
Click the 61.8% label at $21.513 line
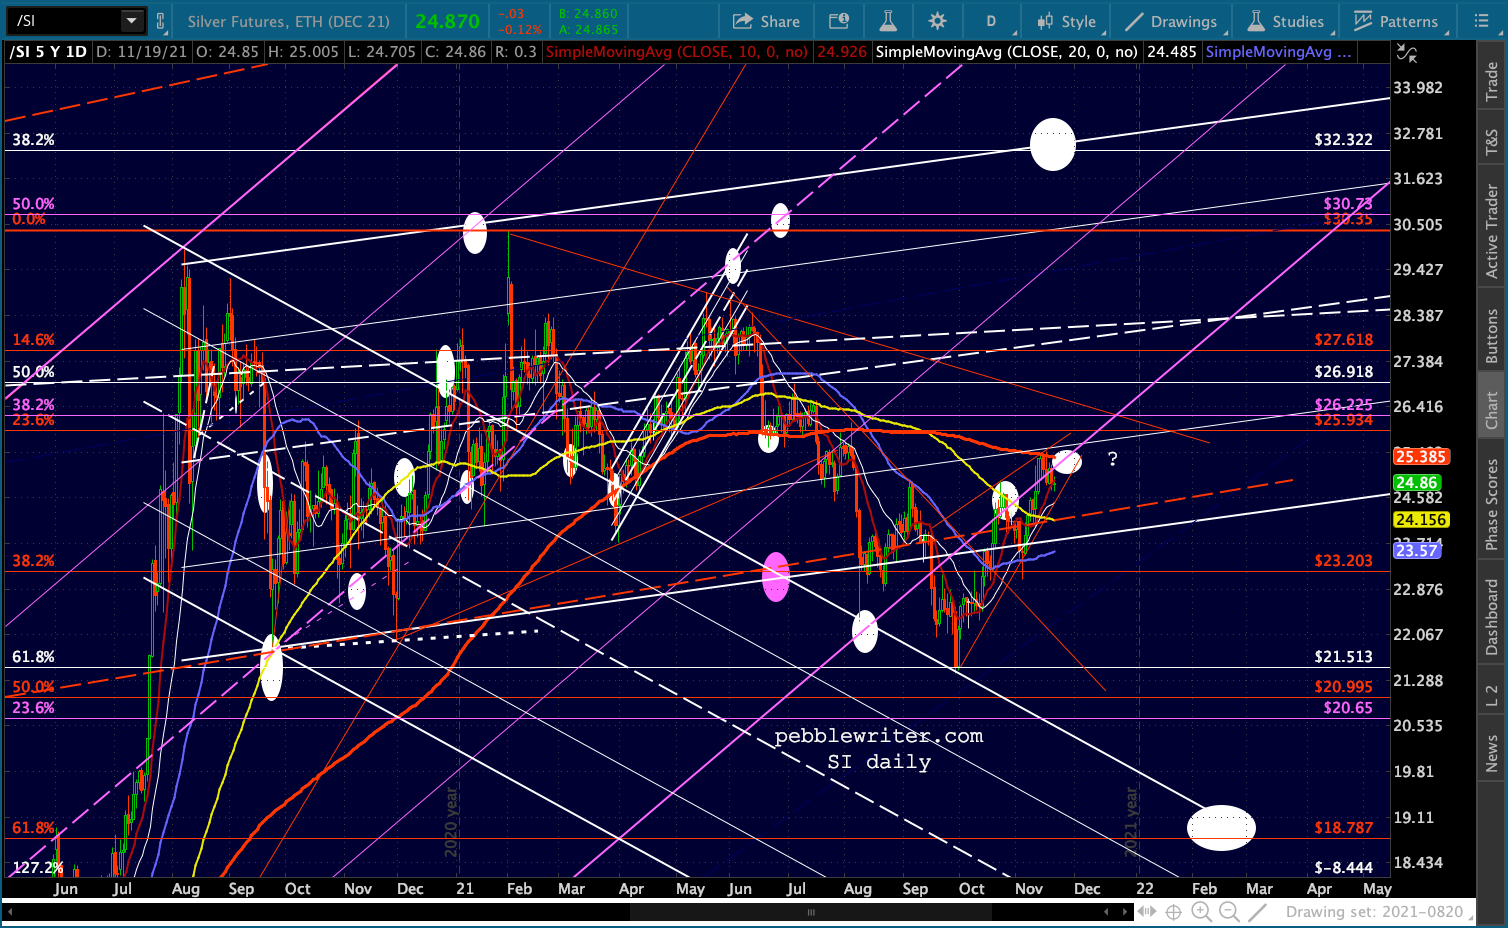pyautogui.click(x=33, y=657)
